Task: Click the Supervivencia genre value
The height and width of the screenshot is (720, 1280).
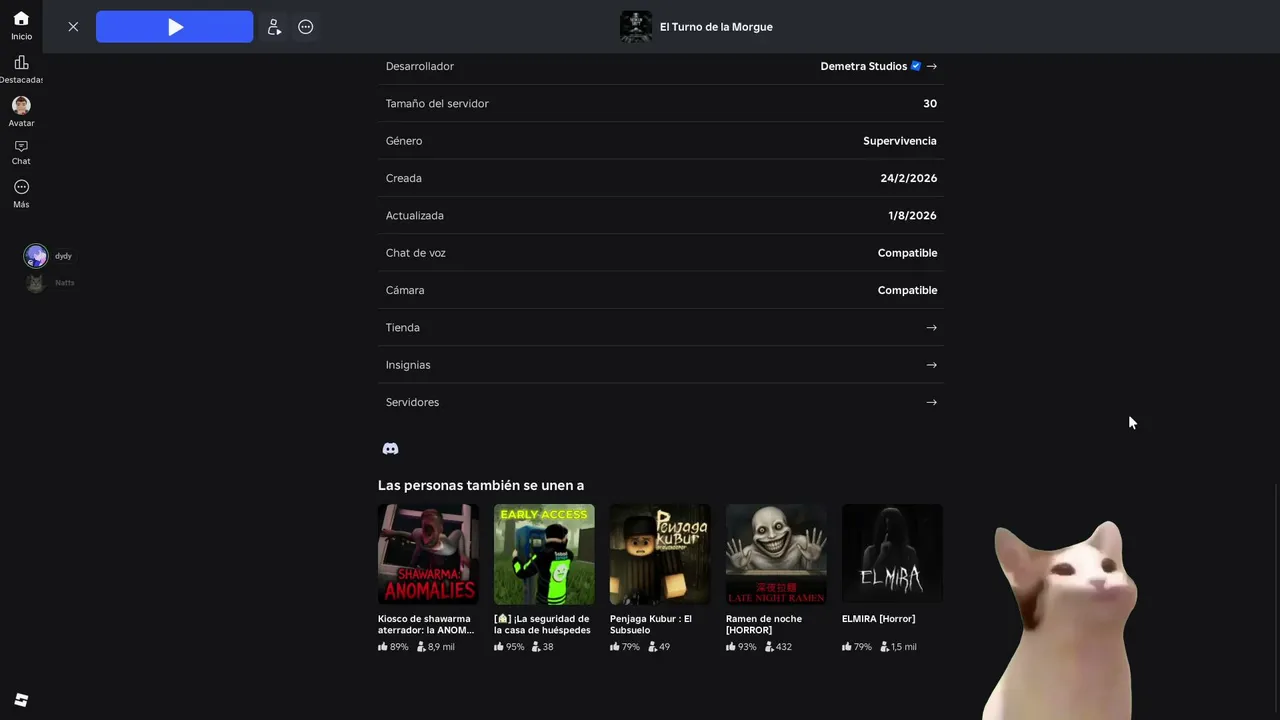Action: 900,141
